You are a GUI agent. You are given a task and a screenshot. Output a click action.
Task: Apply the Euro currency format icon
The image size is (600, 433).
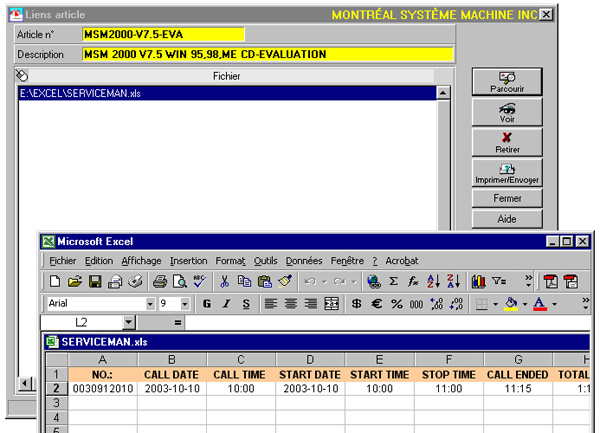pos(377,304)
